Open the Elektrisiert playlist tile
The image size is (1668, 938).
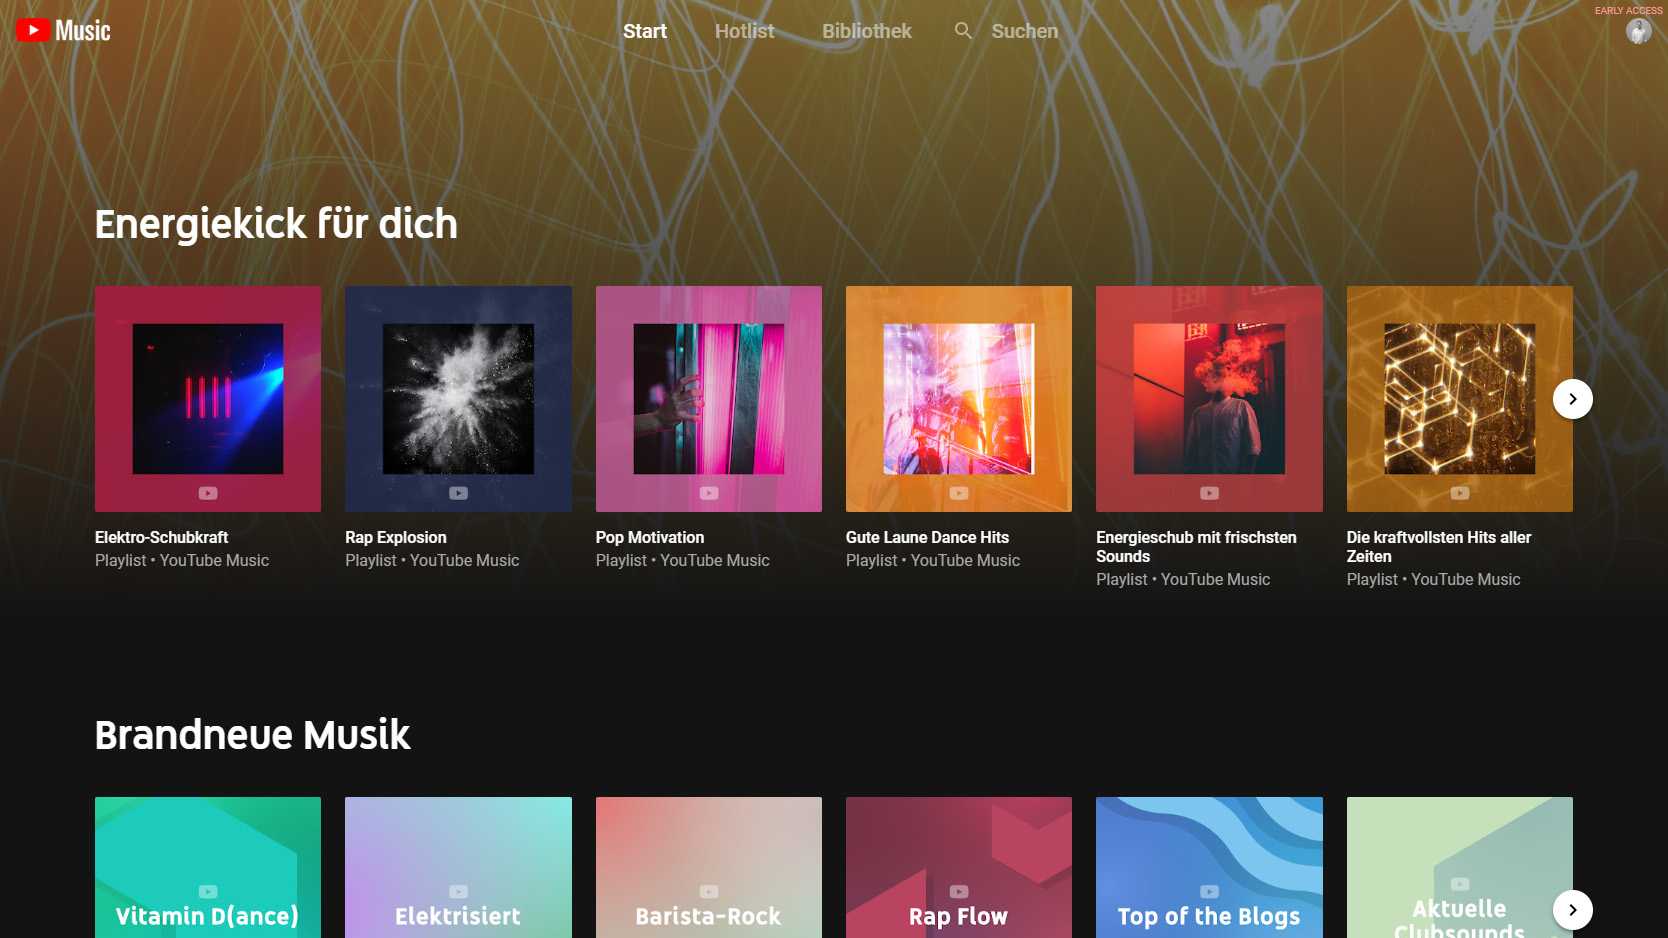(x=458, y=867)
